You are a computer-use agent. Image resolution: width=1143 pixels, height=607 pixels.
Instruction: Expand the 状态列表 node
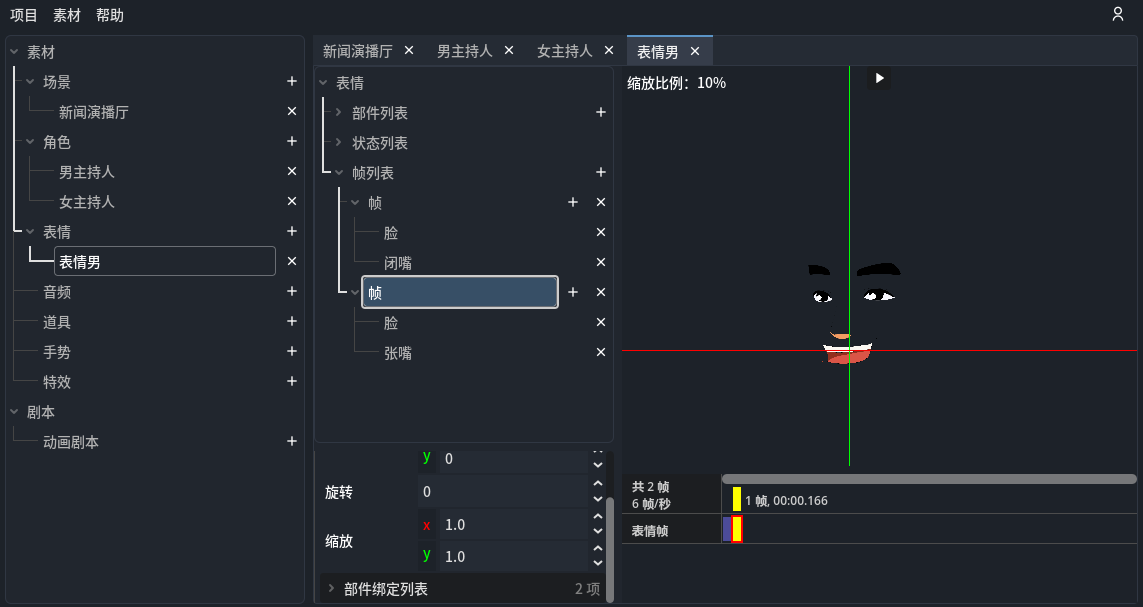(339, 143)
